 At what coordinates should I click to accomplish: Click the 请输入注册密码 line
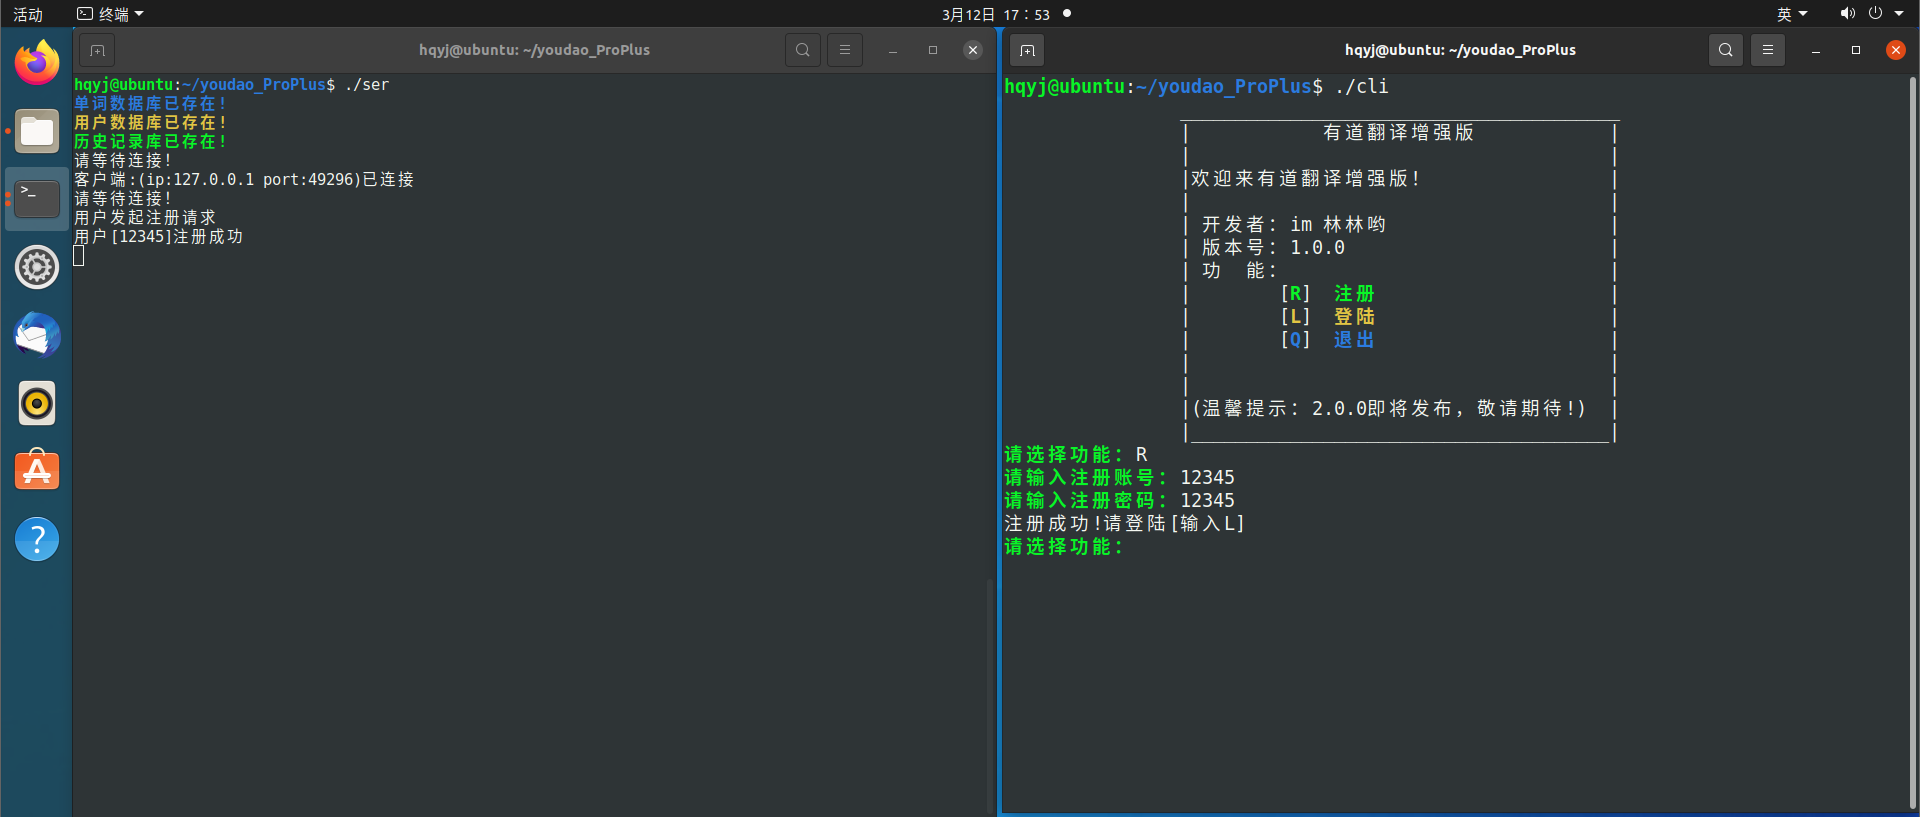click(x=1119, y=501)
